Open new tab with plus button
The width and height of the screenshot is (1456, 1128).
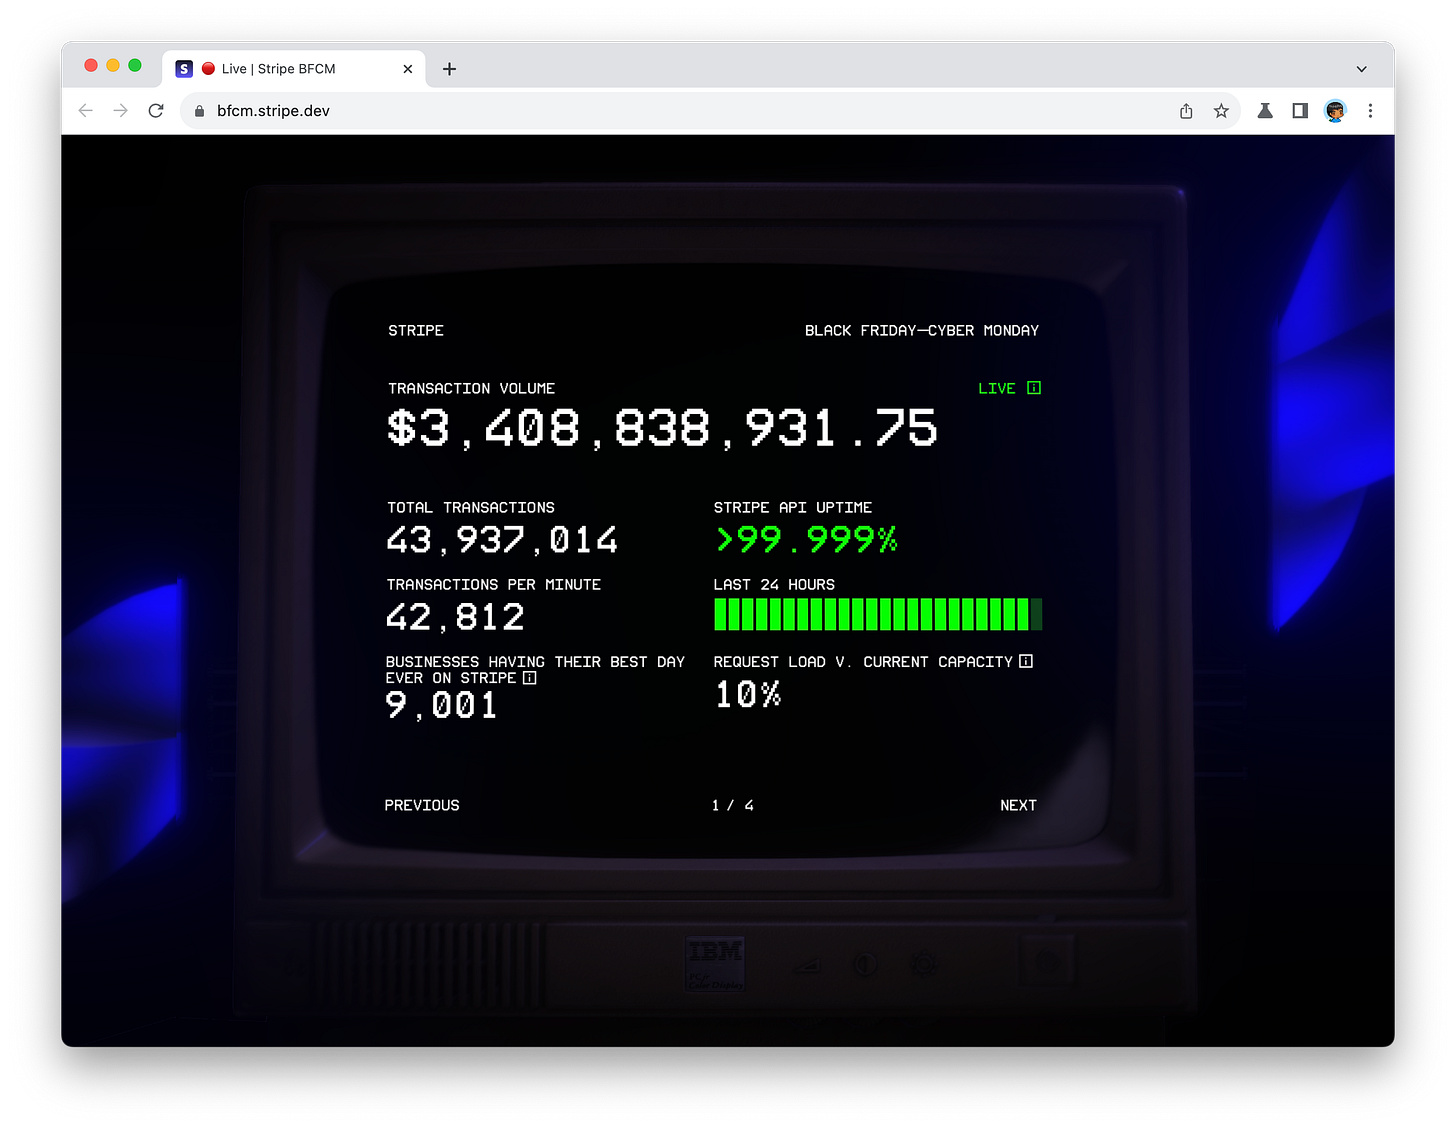click(x=450, y=69)
